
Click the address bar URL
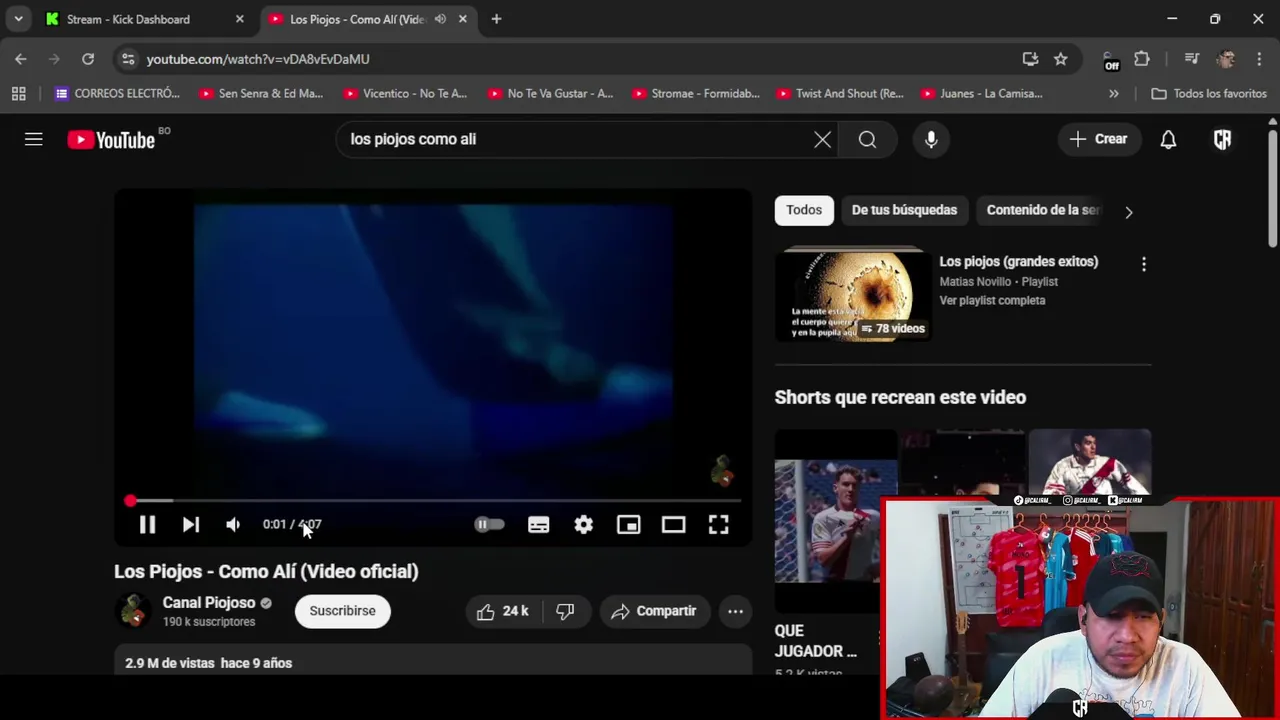pyautogui.click(x=258, y=60)
